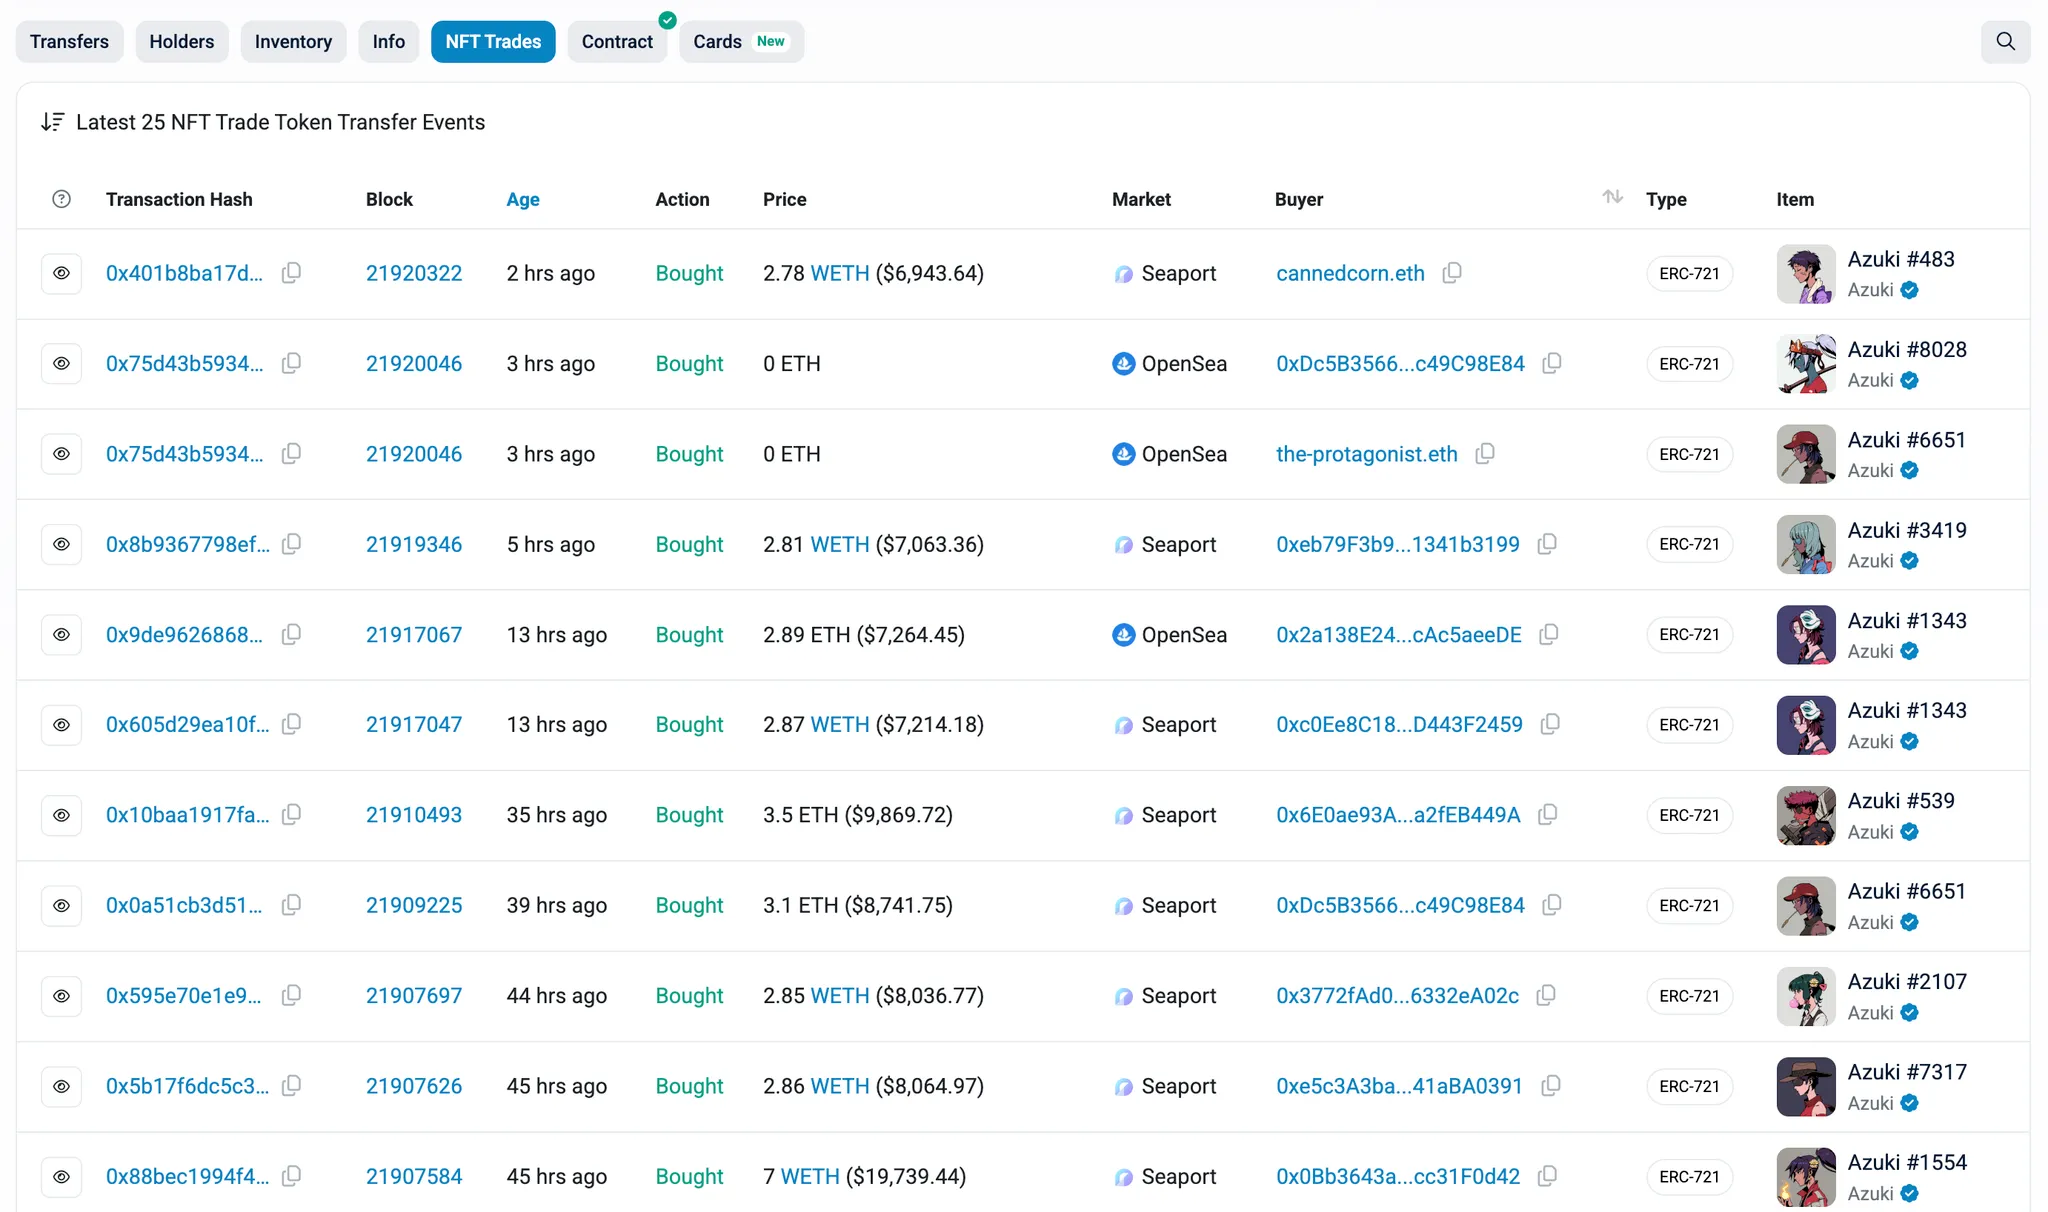
Task: Open Azuki #3419 thumbnail
Action: [1806, 544]
